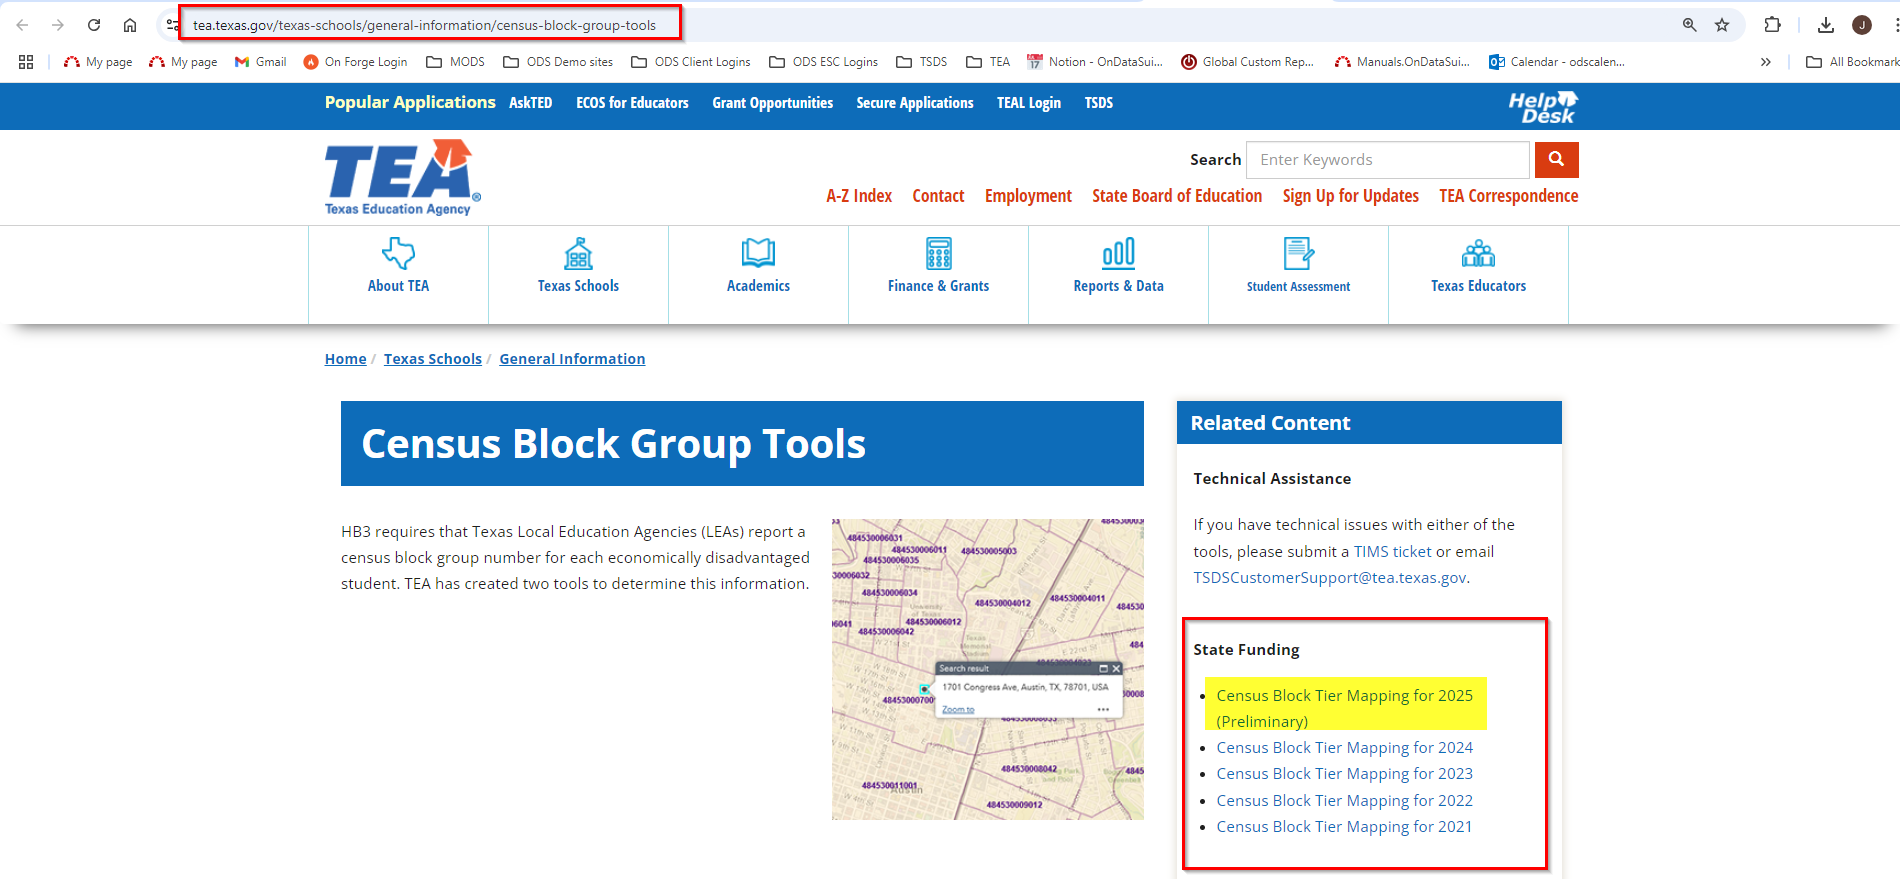Bookmark this page with the star icon
The image size is (1900, 879).
(x=1722, y=25)
